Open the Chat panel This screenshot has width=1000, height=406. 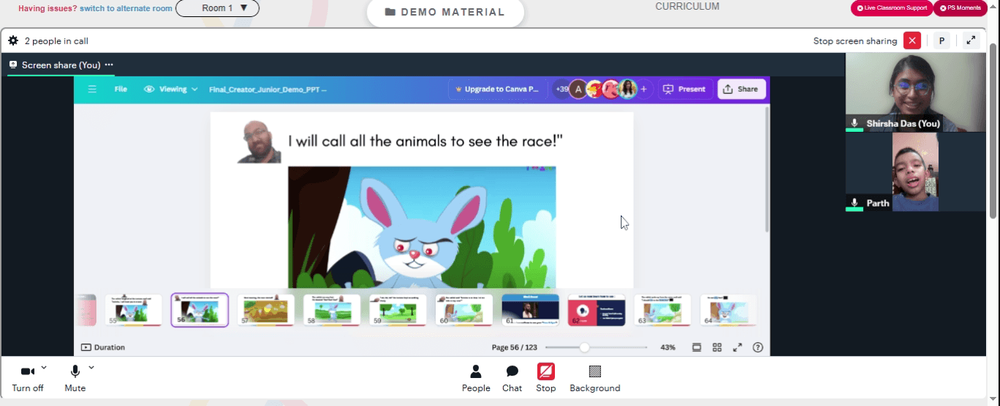(511, 378)
